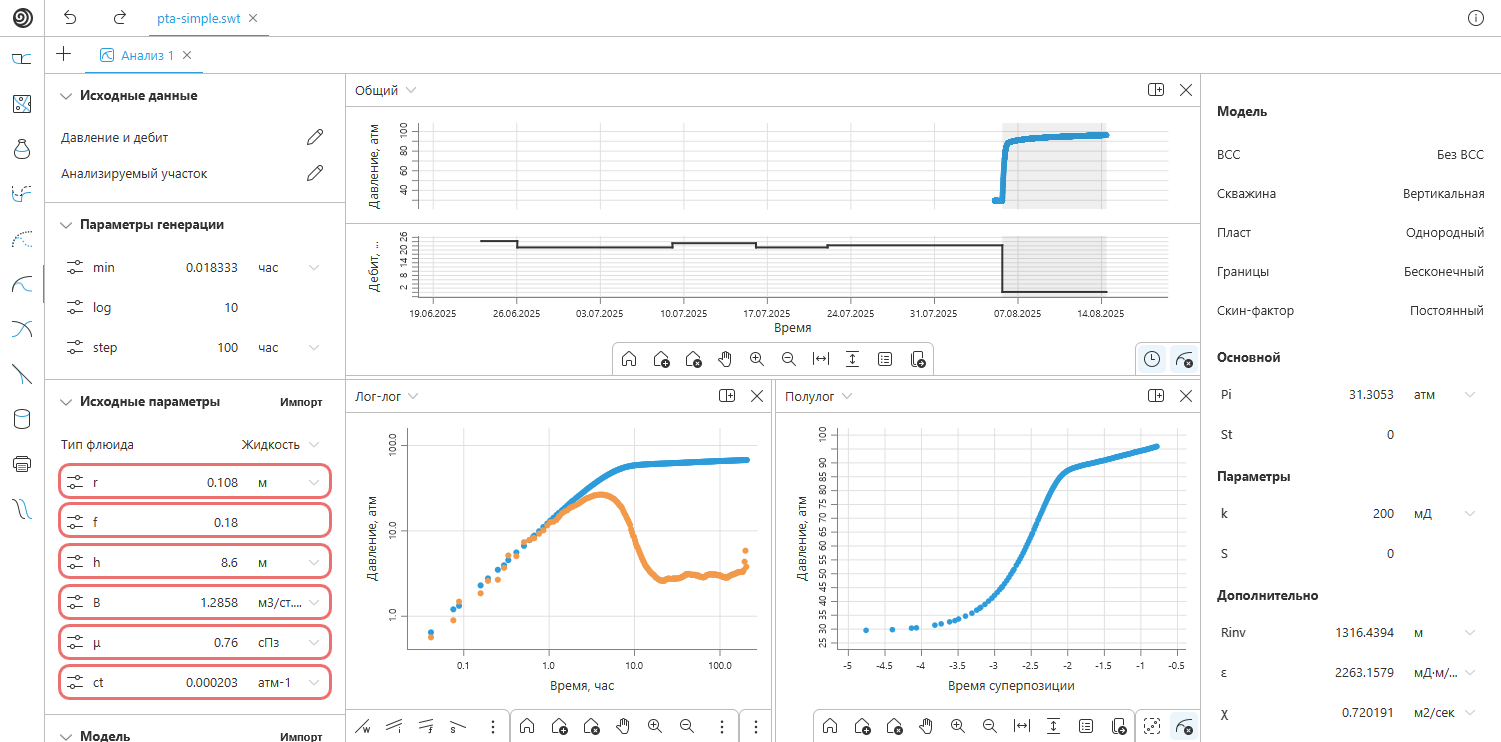Image resolution: width=1501 pixels, height=742 pixels.
Task: Collapse the Исходные данные section
Action: 66,96
